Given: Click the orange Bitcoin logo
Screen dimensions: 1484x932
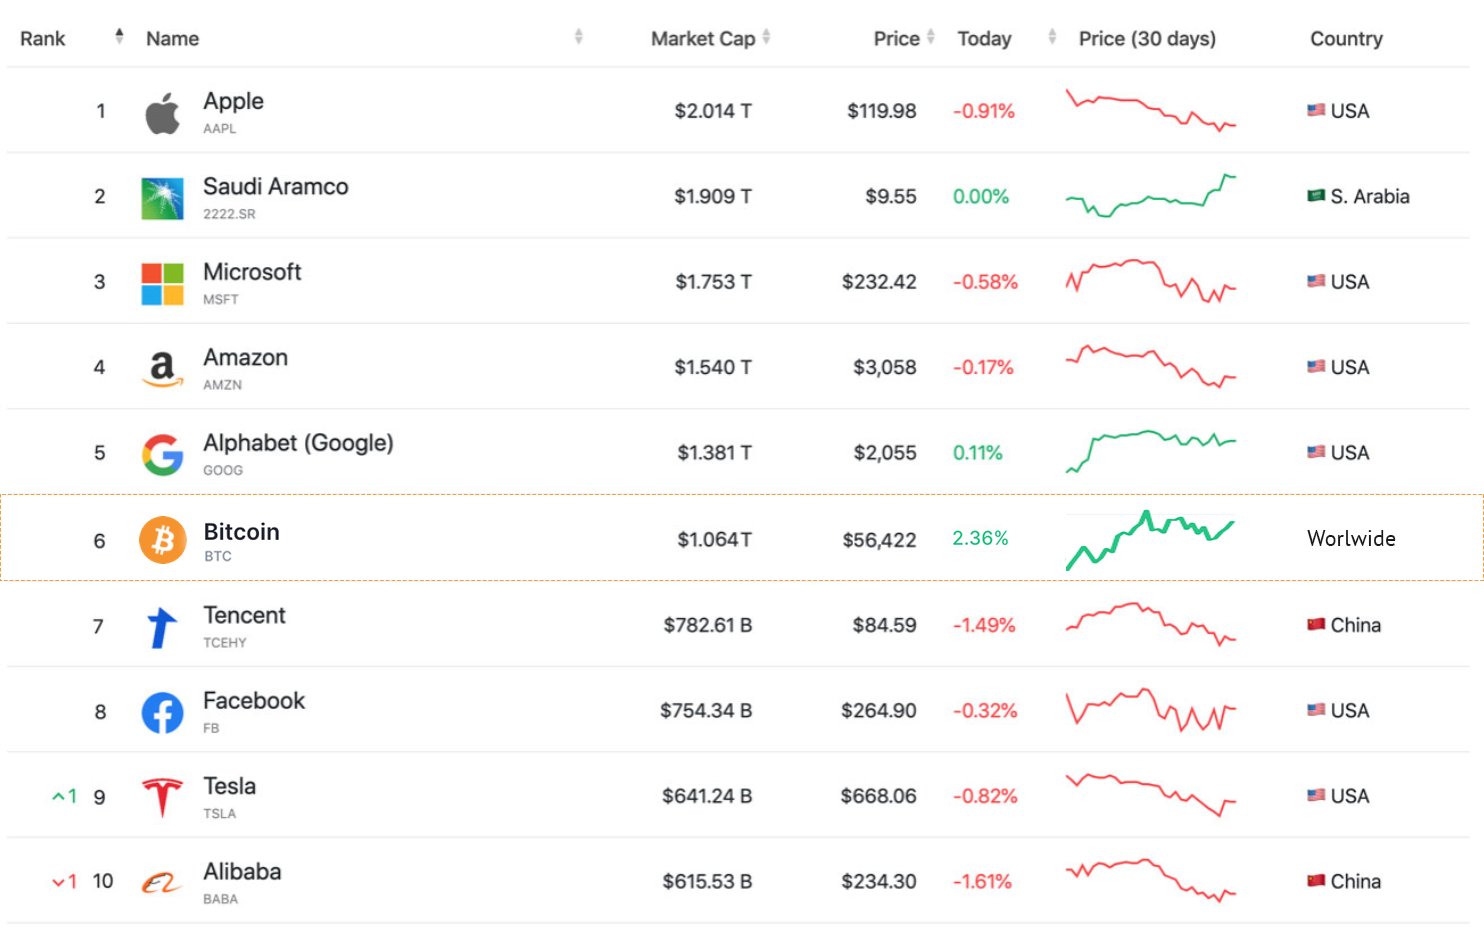Looking at the screenshot, I should coord(162,540).
